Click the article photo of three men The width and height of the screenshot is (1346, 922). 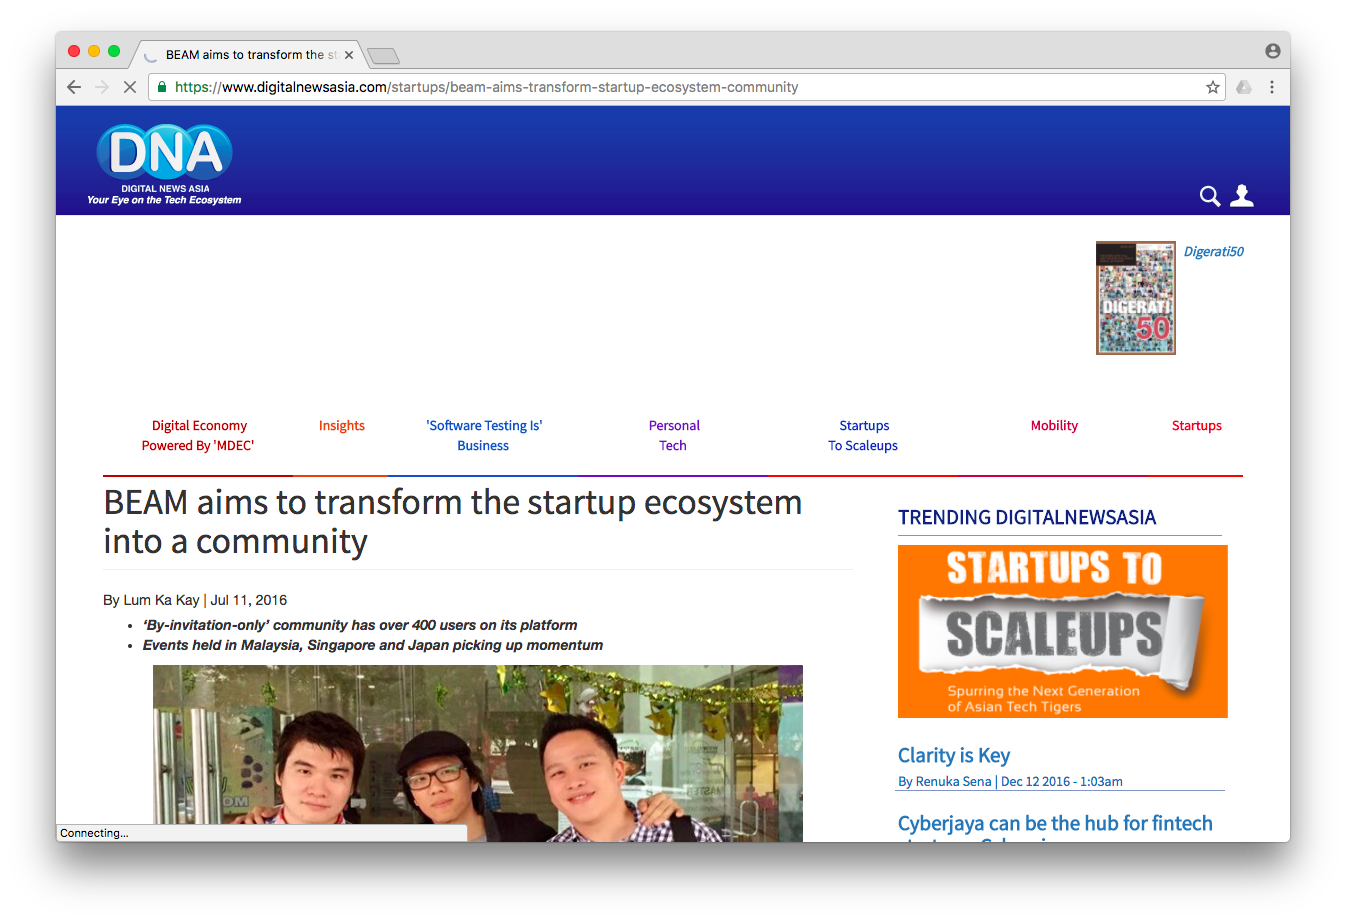tap(478, 753)
